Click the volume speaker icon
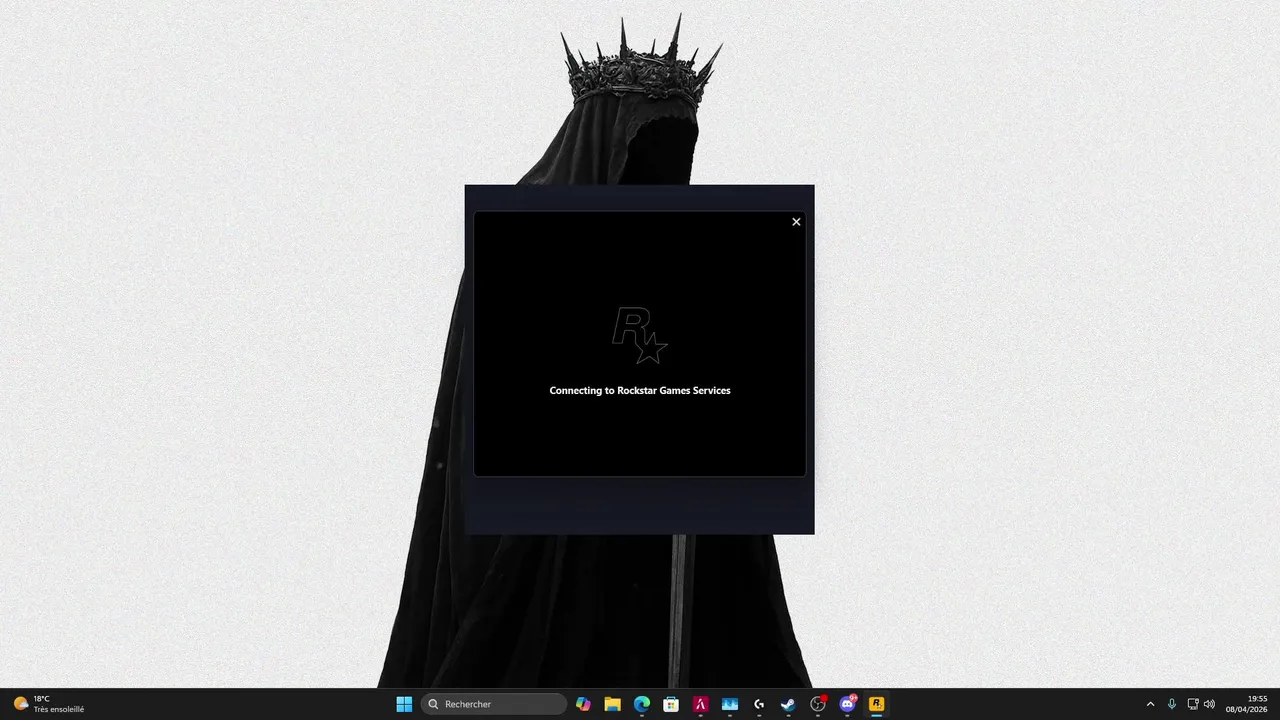Screen dimensions: 1280x720 [x=1209, y=704]
